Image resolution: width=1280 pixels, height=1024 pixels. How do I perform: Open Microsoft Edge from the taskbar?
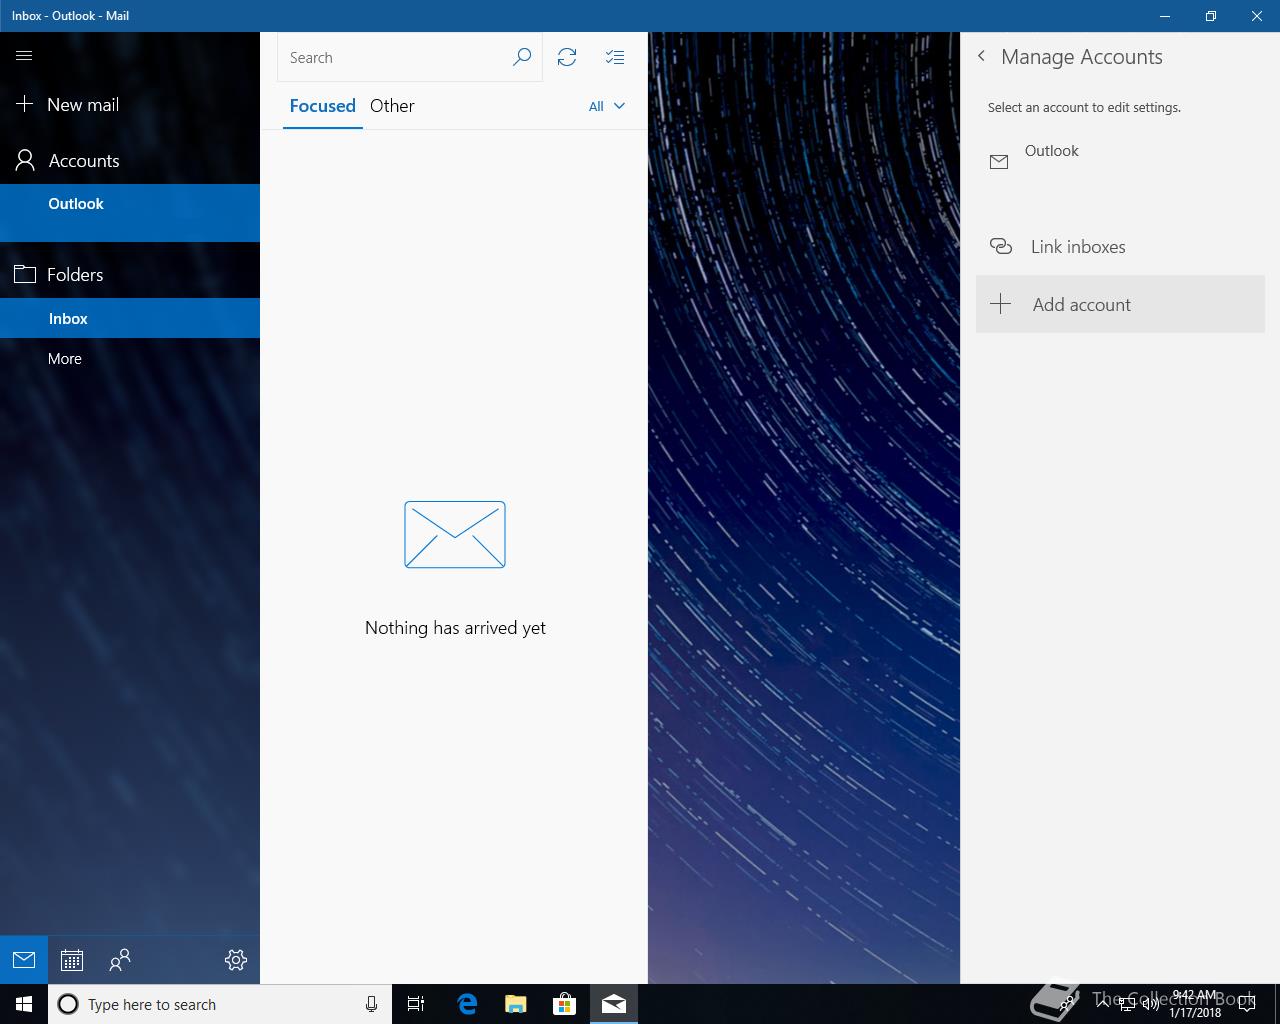(467, 1004)
